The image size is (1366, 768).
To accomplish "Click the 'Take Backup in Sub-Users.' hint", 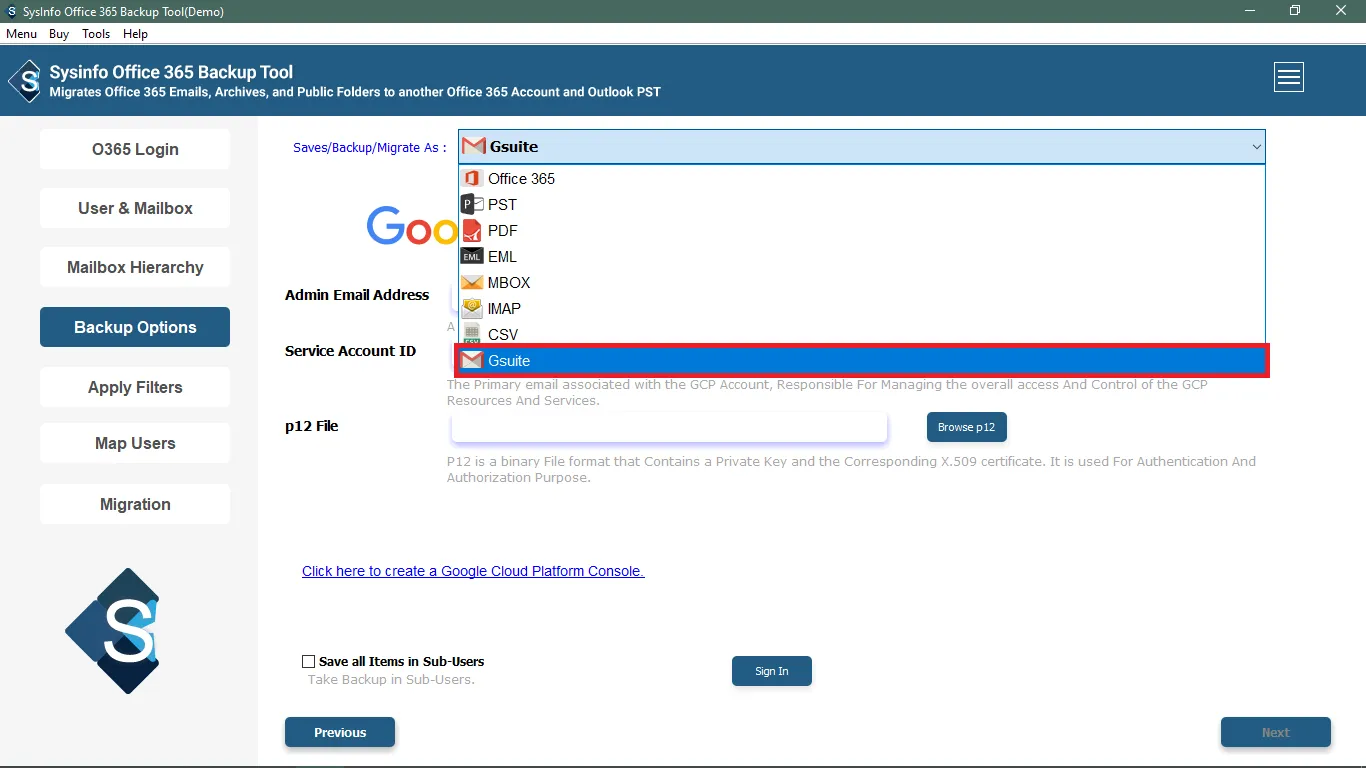I will point(391,680).
